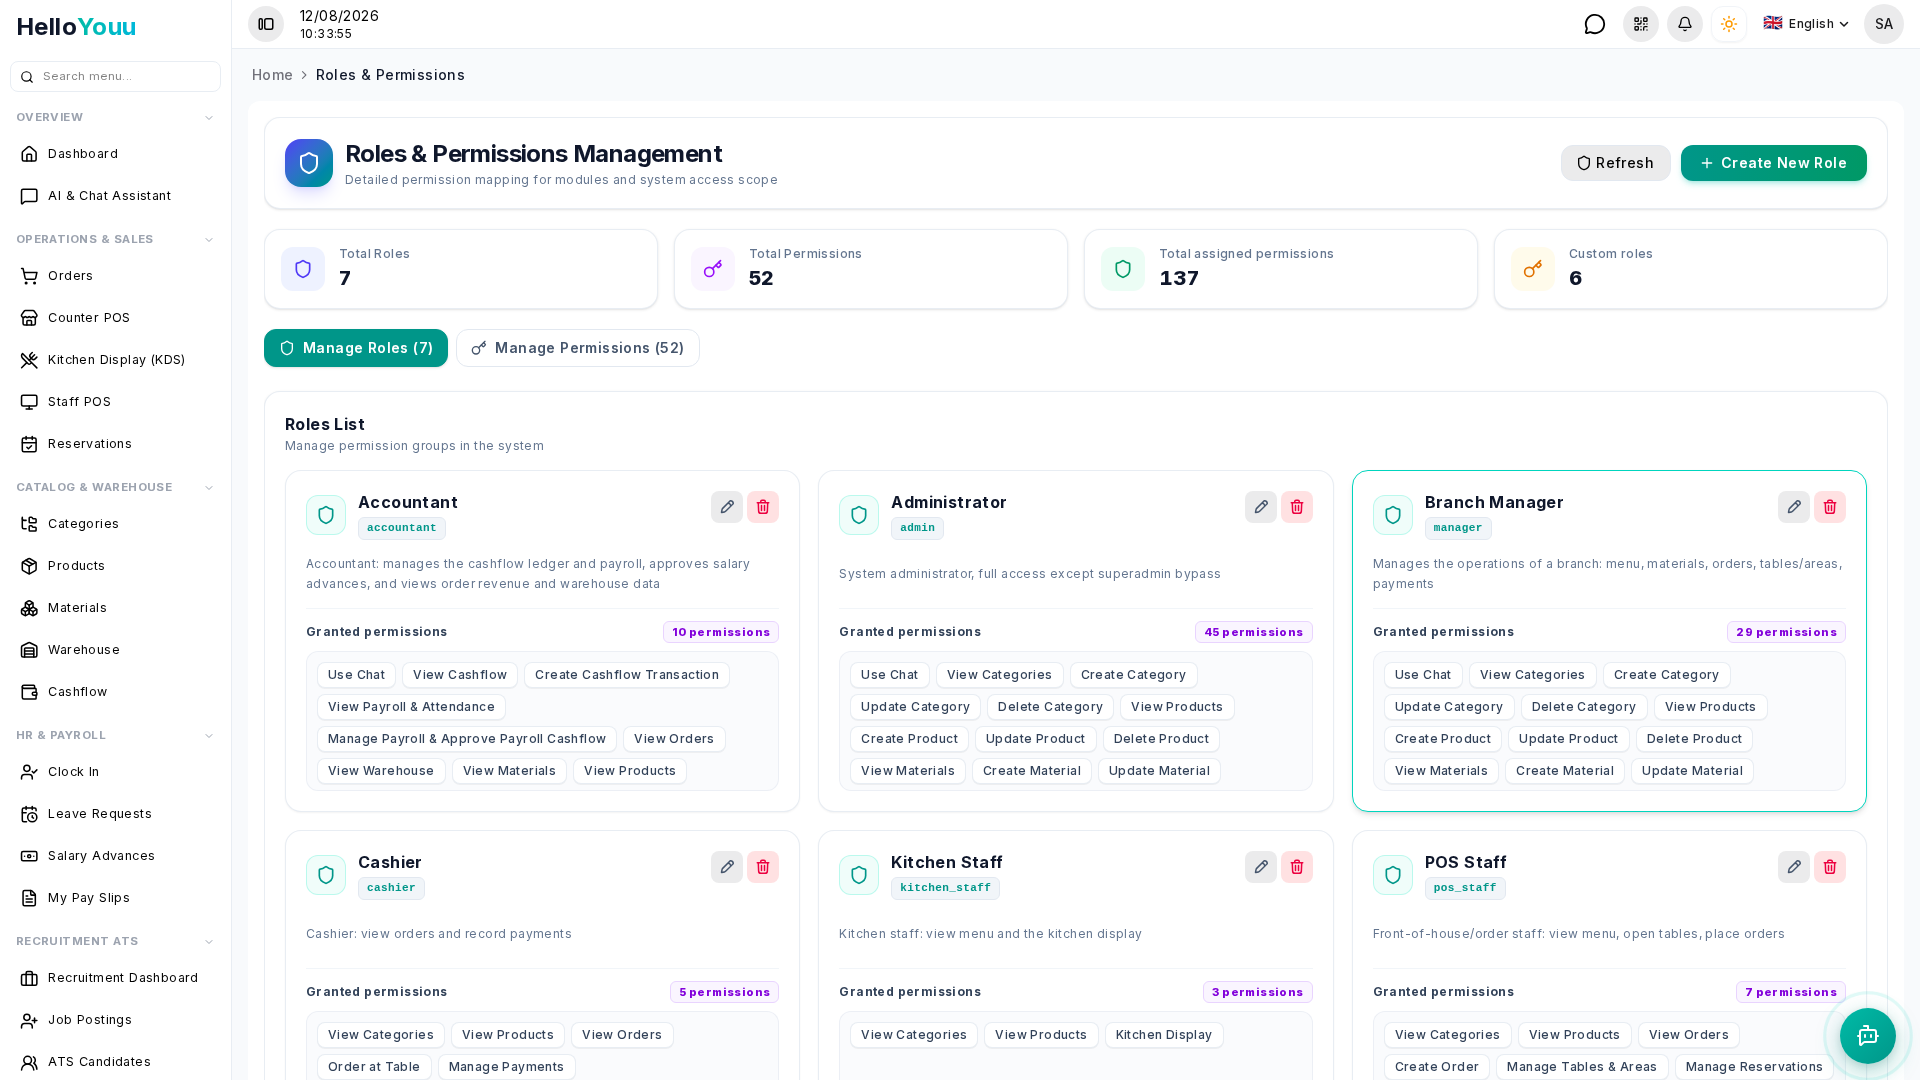
Task: Click the HelloYouu logo
Action: click(x=76, y=27)
